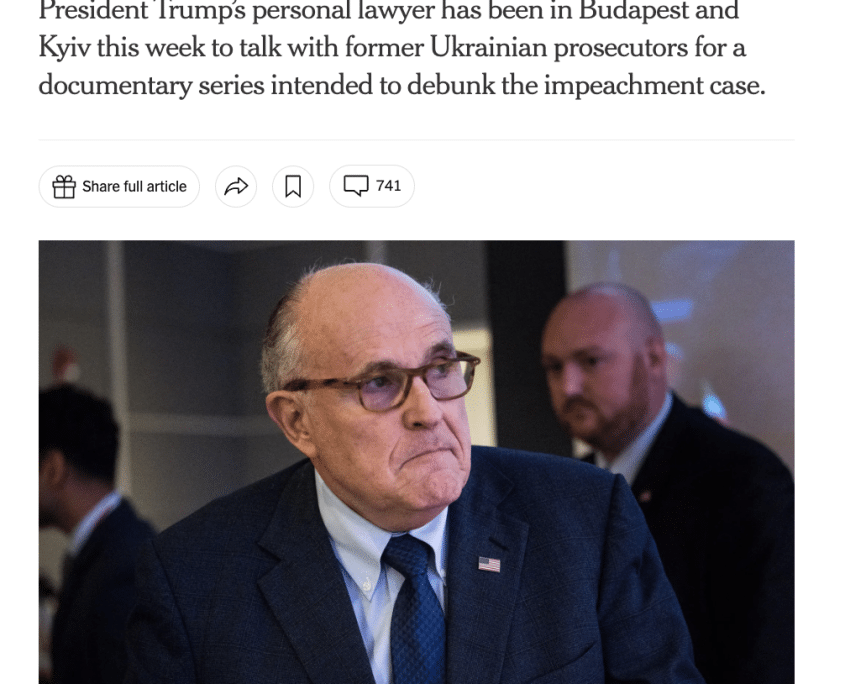
Task: Open the lead article photo
Action: tap(417, 462)
